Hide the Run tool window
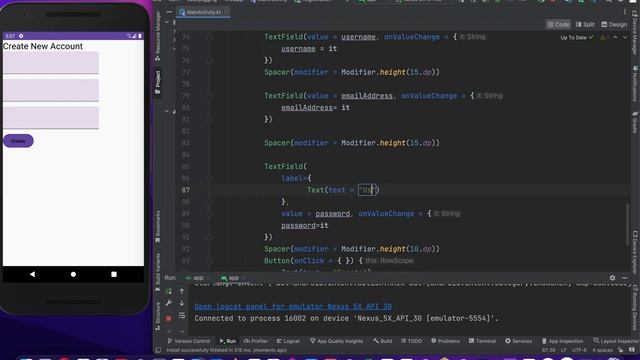The height and width of the screenshot is (360, 640). 625,278
